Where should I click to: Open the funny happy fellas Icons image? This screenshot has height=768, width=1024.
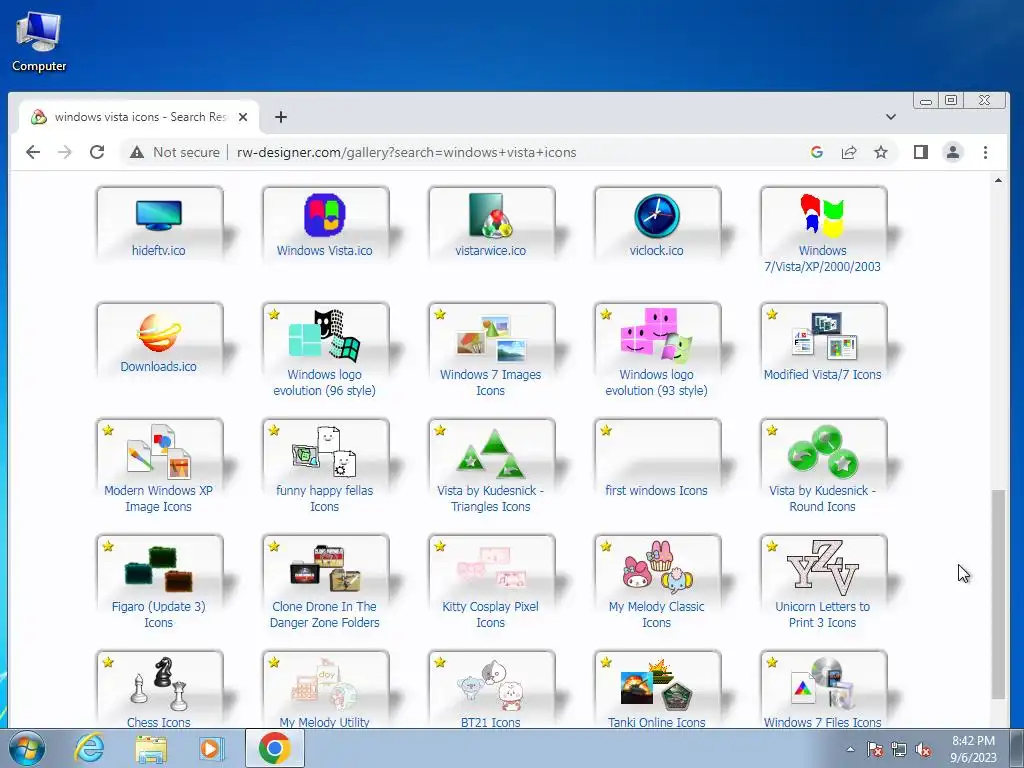tap(325, 451)
